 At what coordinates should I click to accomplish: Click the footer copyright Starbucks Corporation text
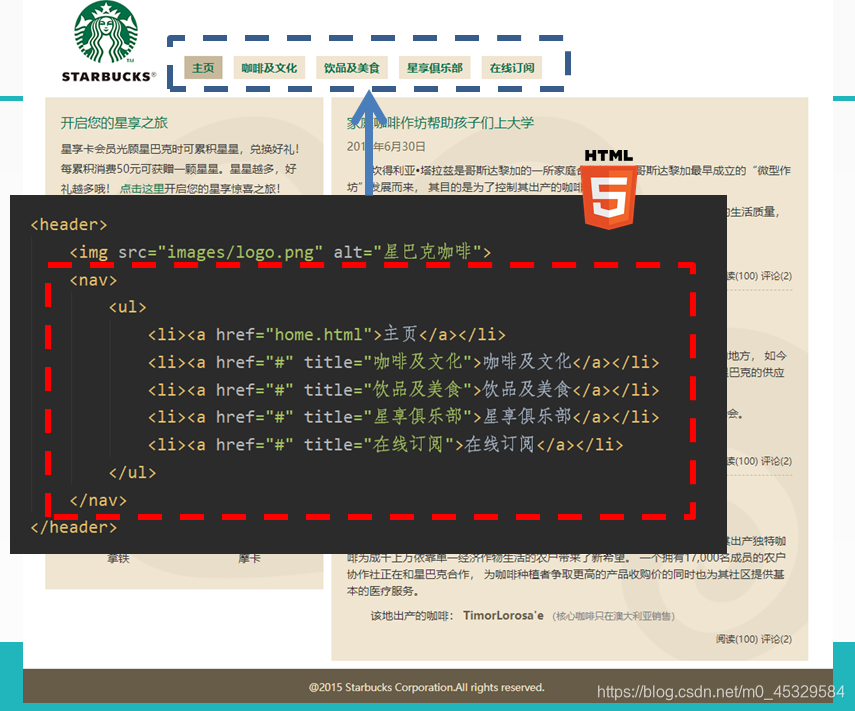coord(426,687)
